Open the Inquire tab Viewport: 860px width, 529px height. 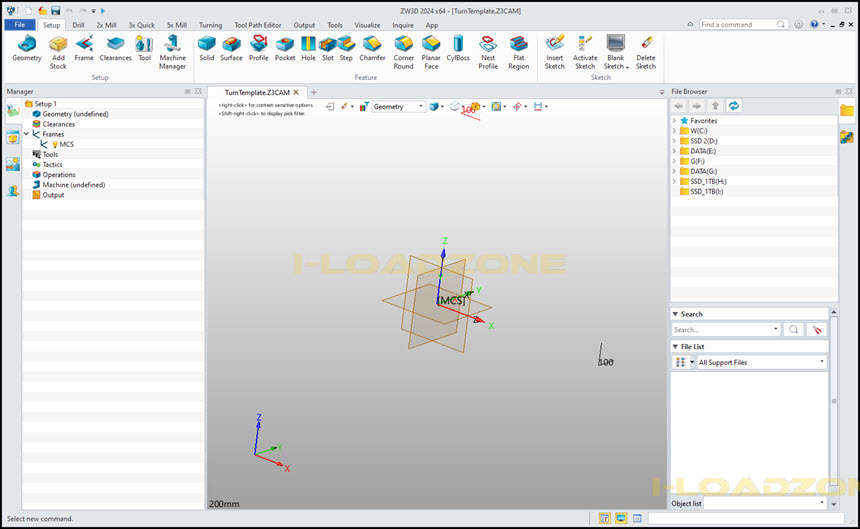403,25
